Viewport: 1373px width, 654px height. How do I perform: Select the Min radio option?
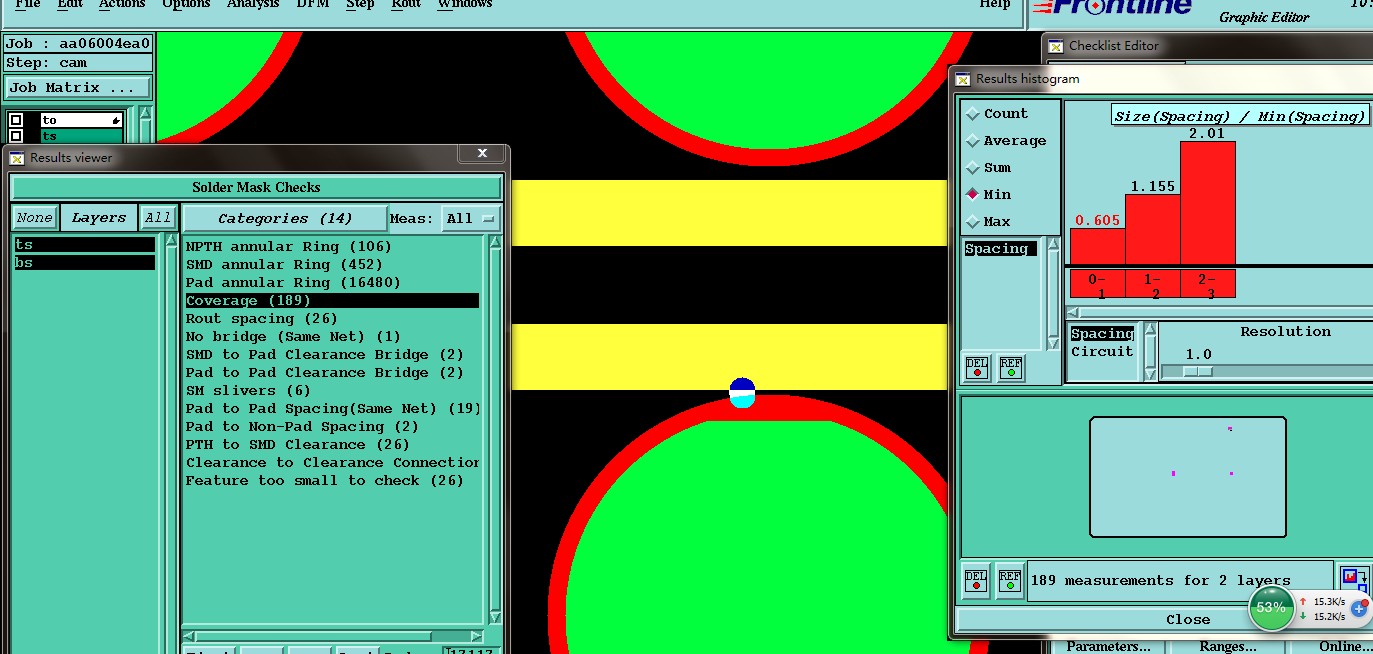coord(972,194)
